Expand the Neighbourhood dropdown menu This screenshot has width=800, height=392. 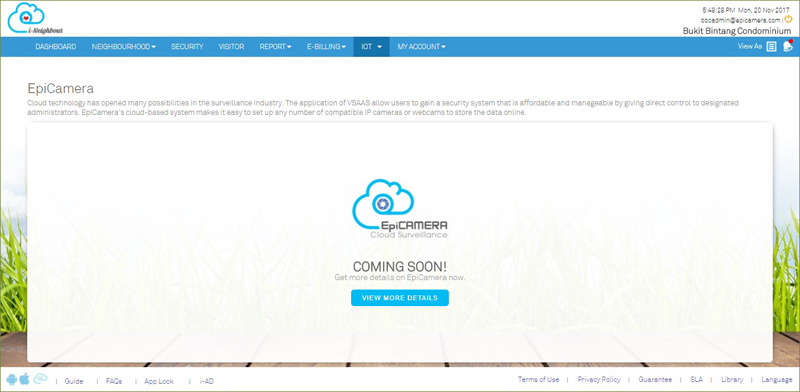coord(123,46)
